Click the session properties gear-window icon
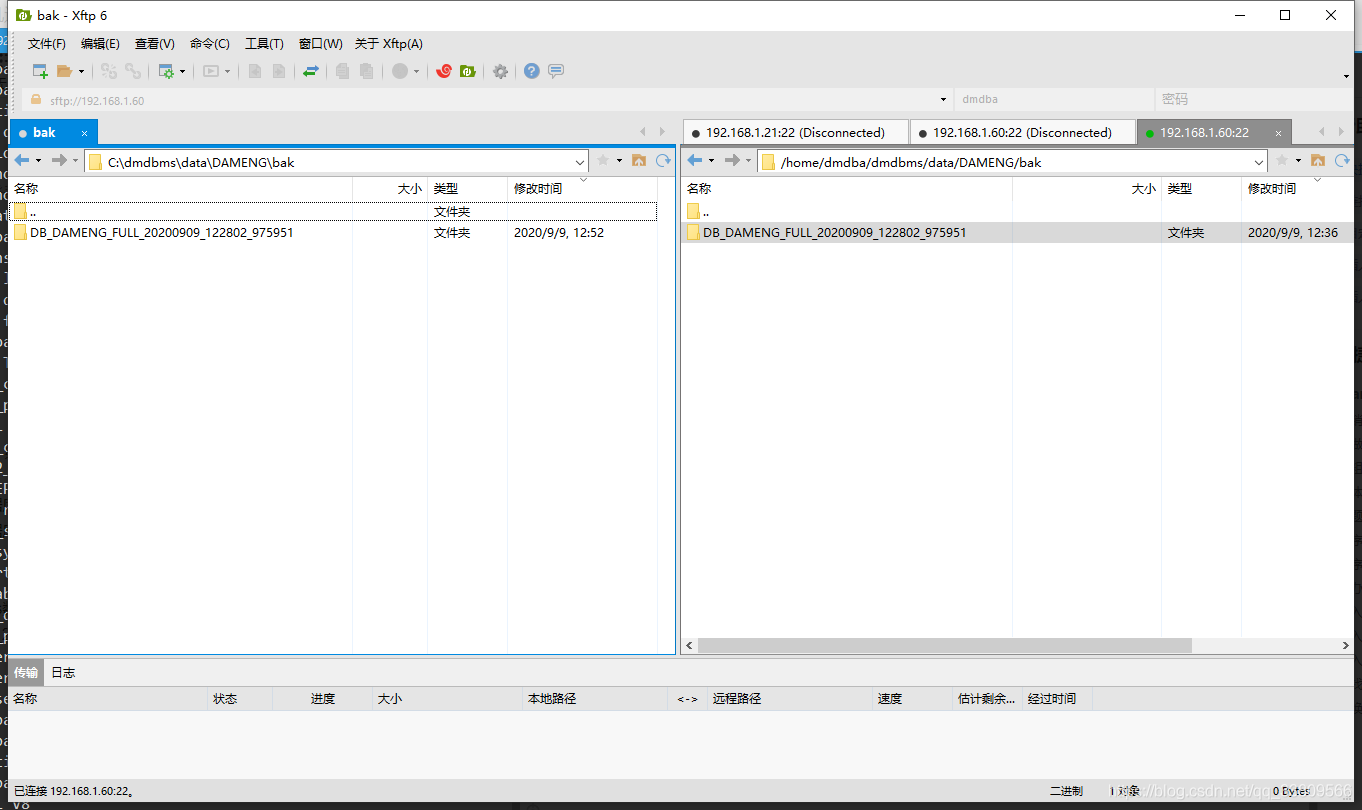 pos(166,71)
